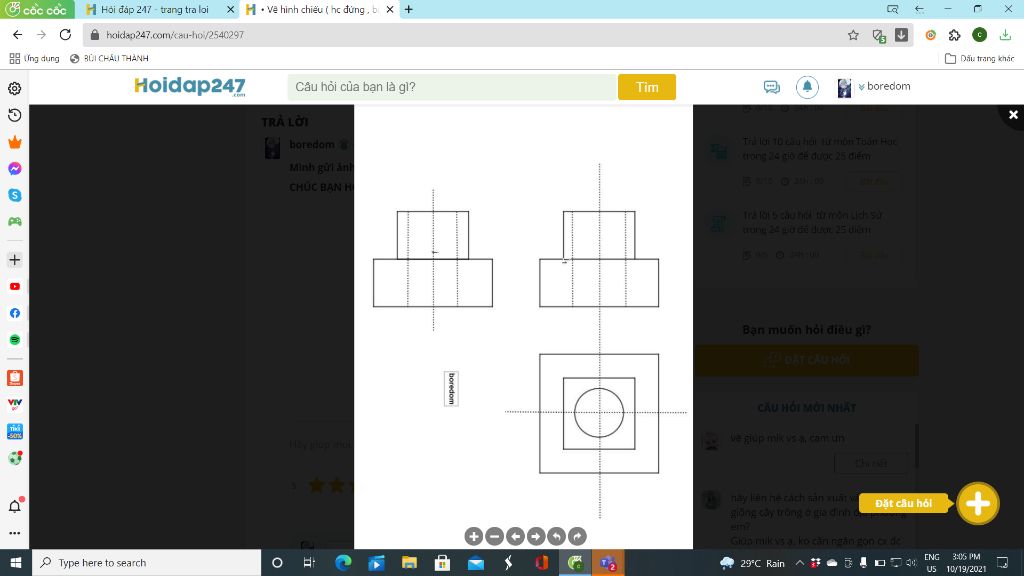
Task: Zoom in with the viewer plus button
Action: pos(473,536)
